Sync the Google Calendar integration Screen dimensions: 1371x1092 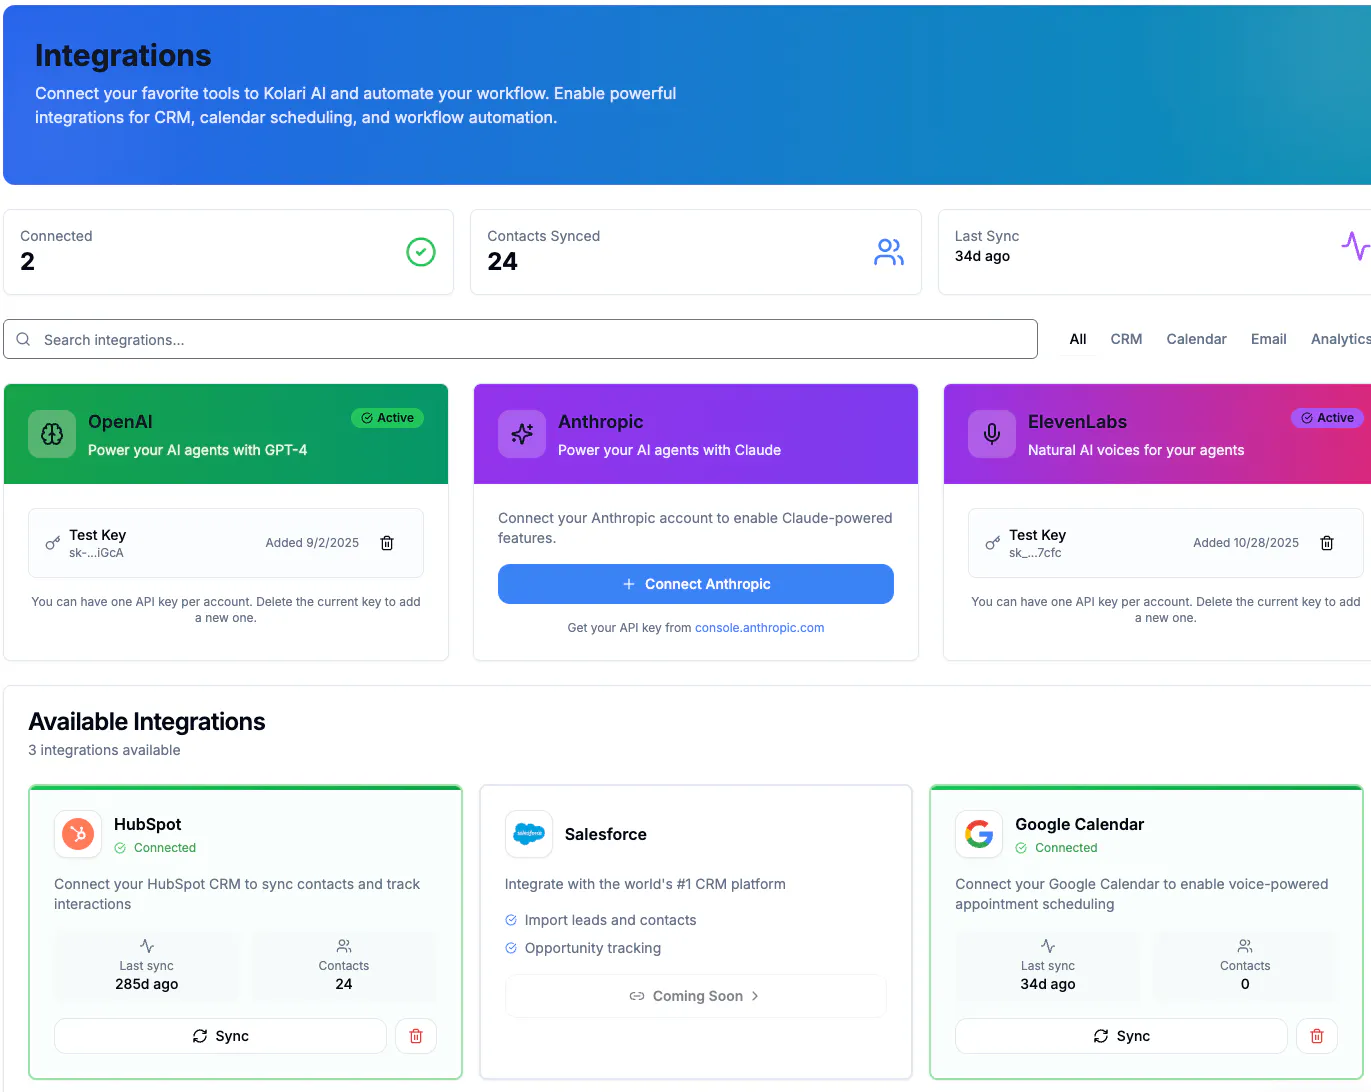pyautogui.click(x=1121, y=1036)
